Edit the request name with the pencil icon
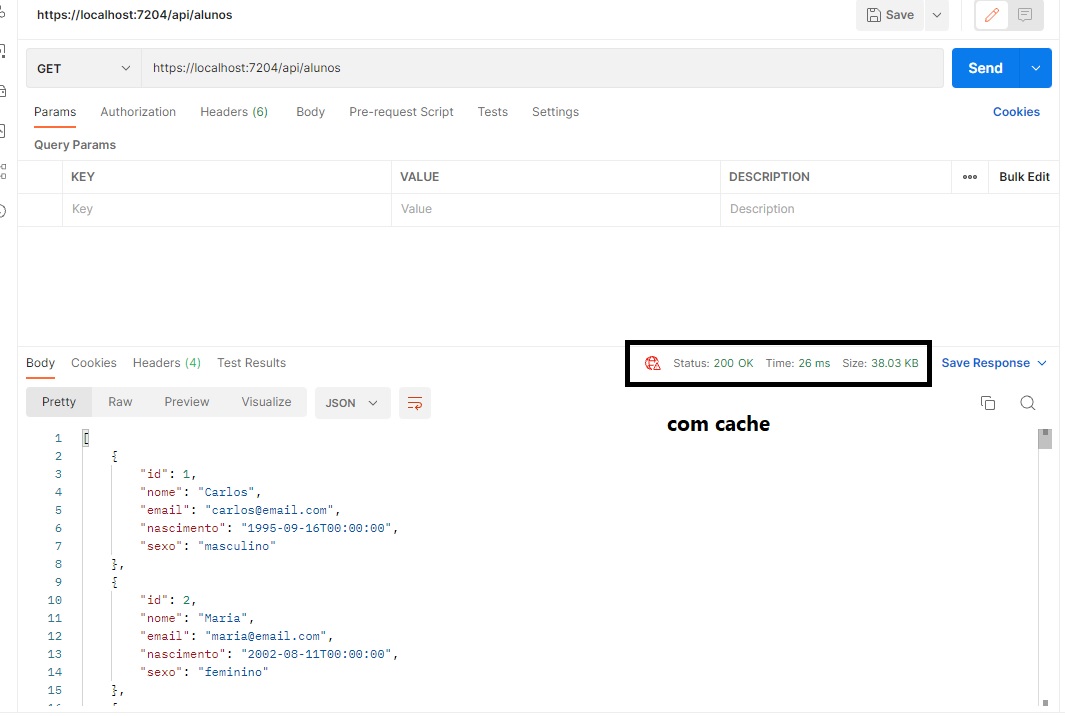 tap(991, 15)
